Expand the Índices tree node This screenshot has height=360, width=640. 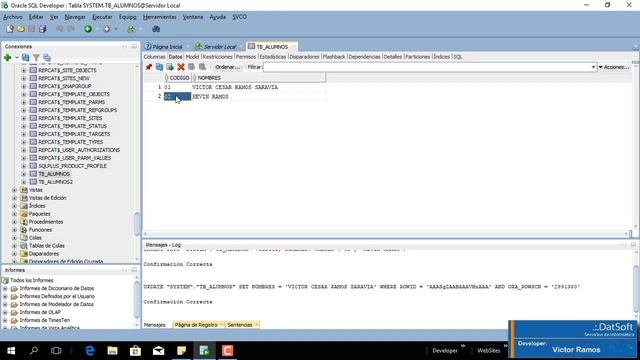(x=15, y=206)
